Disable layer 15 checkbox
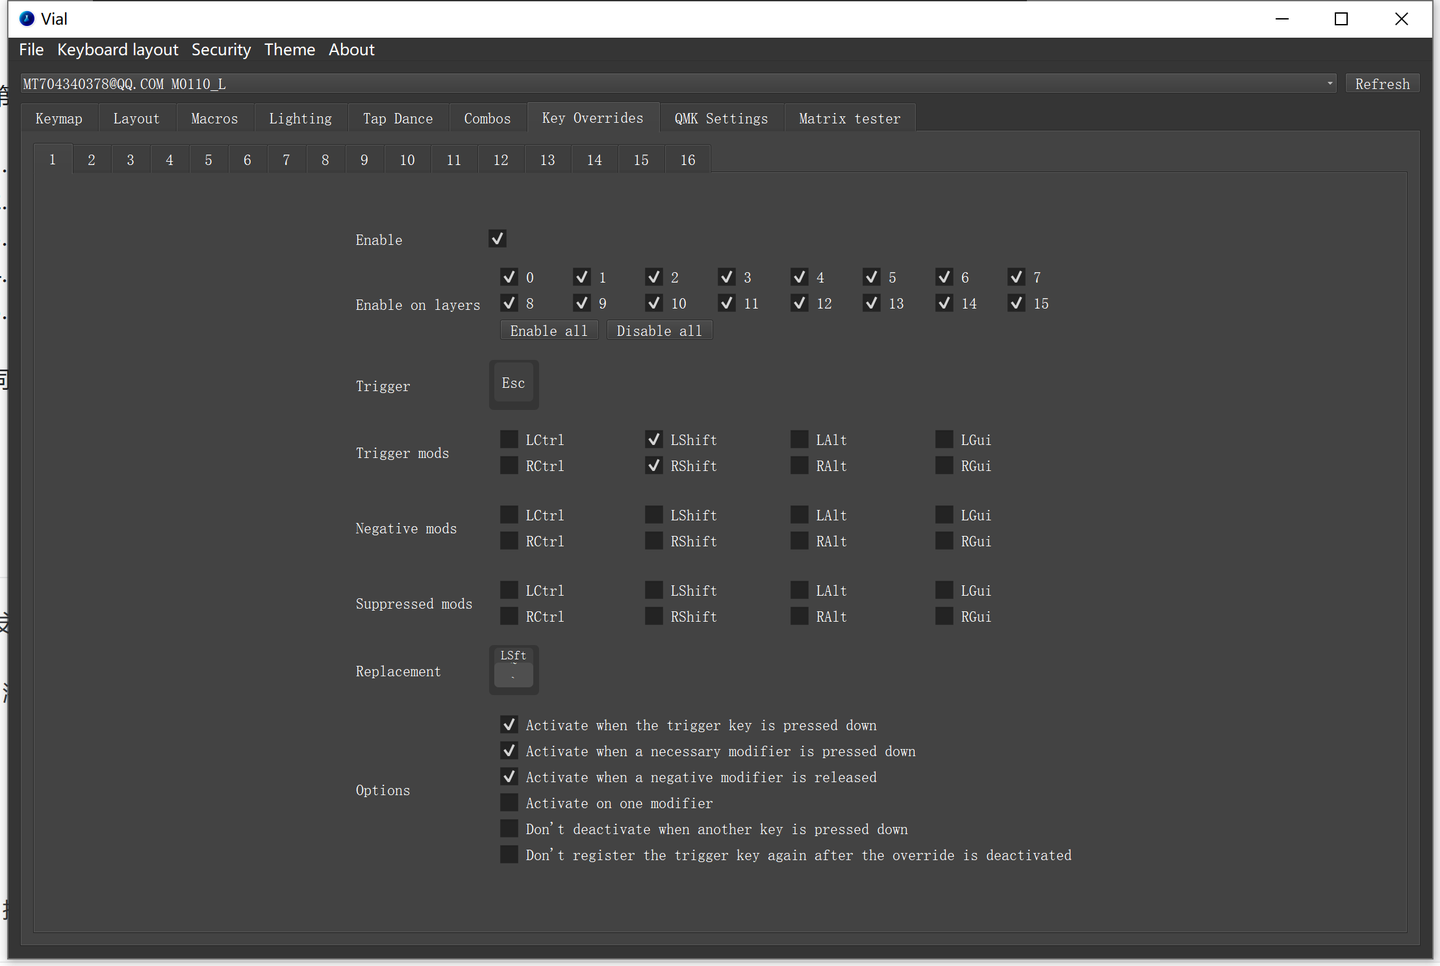The width and height of the screenshot is (1440, 966). point(1016,303)
